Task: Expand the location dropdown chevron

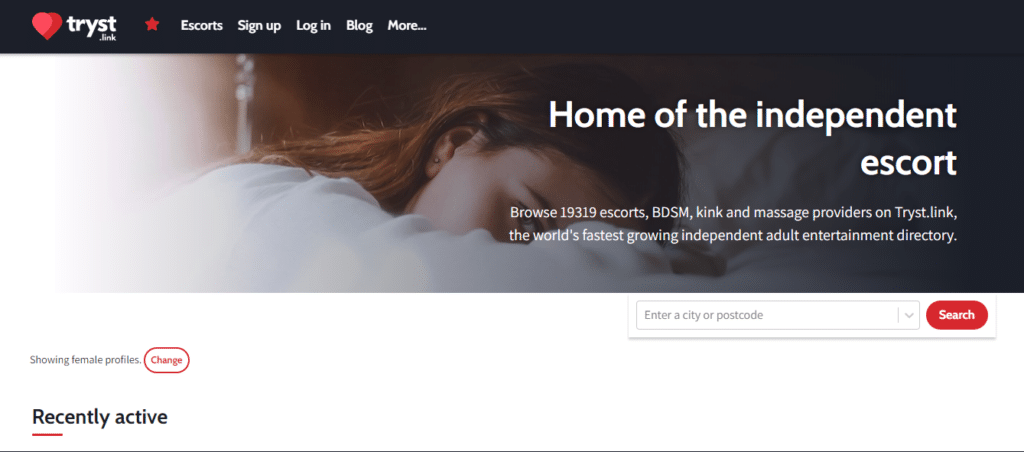Action: 908,315
